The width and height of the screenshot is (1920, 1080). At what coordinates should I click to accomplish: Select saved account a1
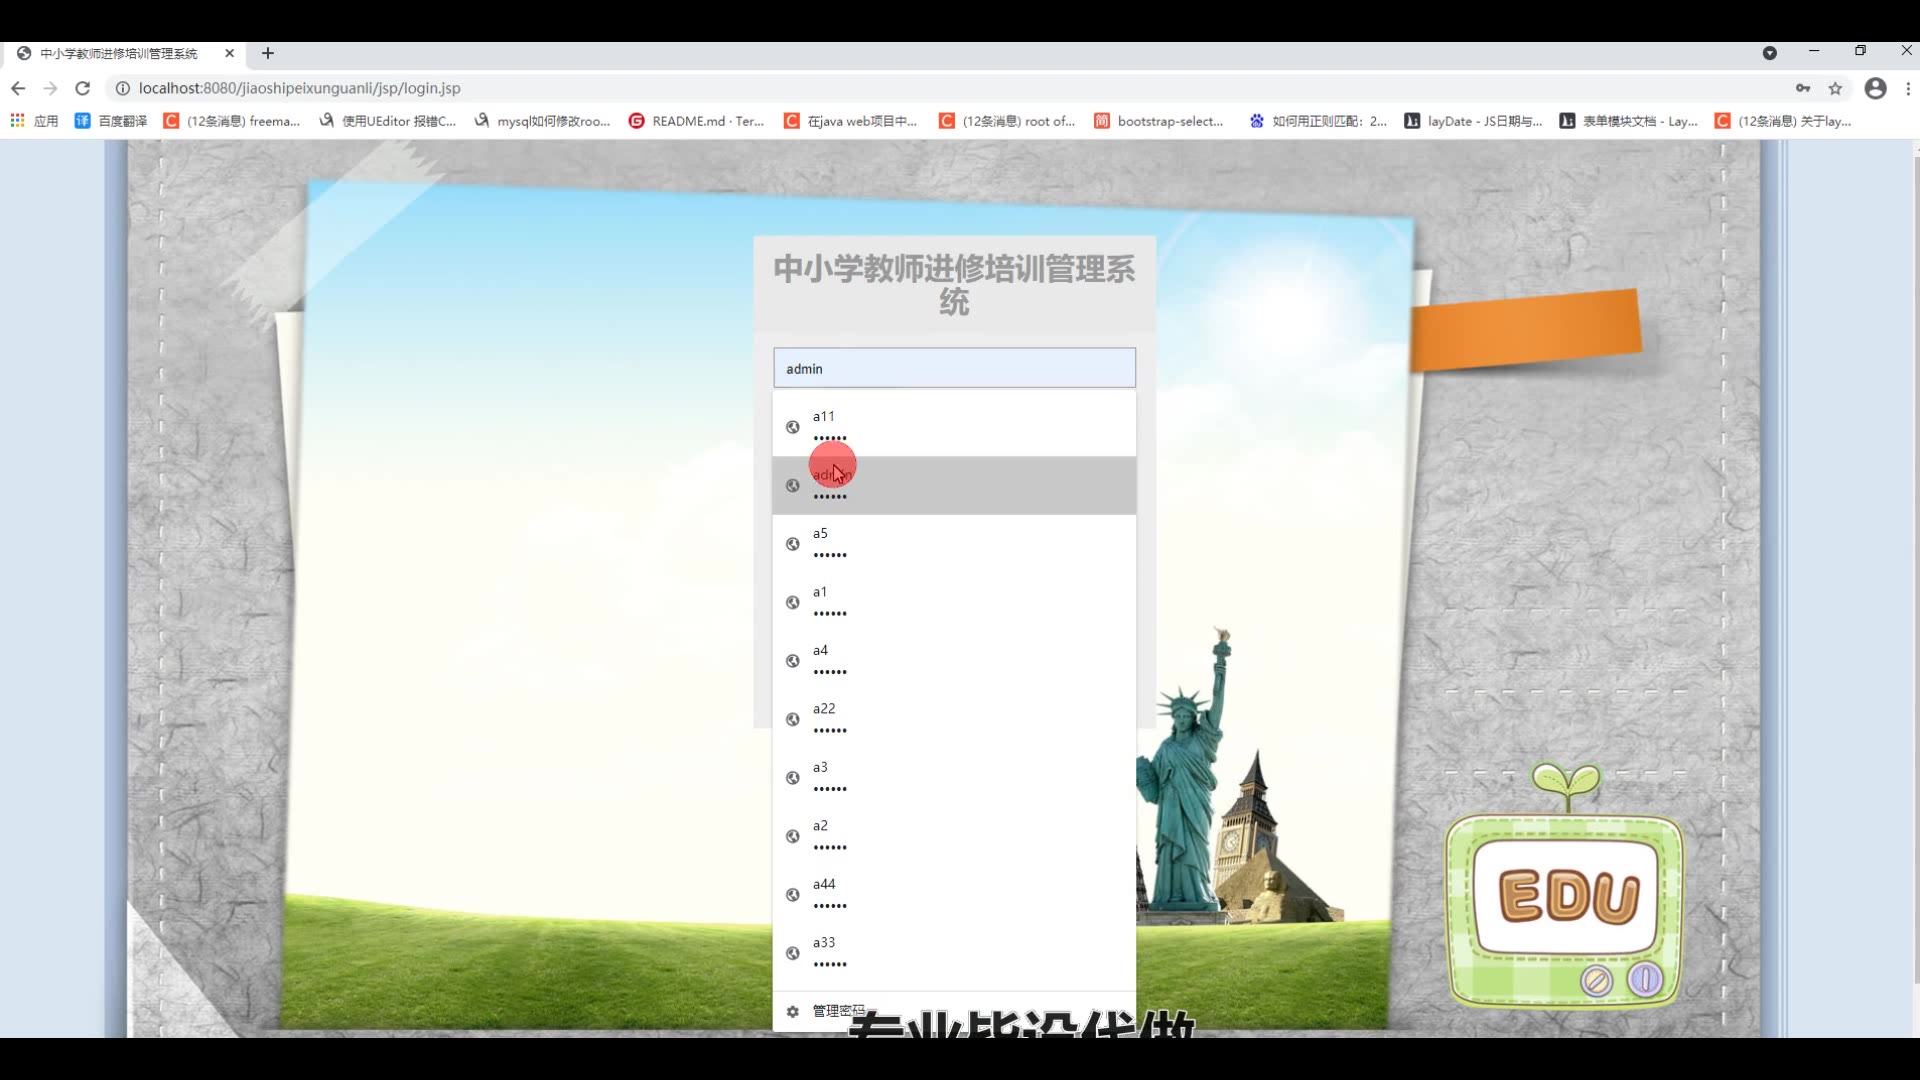click(x=954, y=602)
